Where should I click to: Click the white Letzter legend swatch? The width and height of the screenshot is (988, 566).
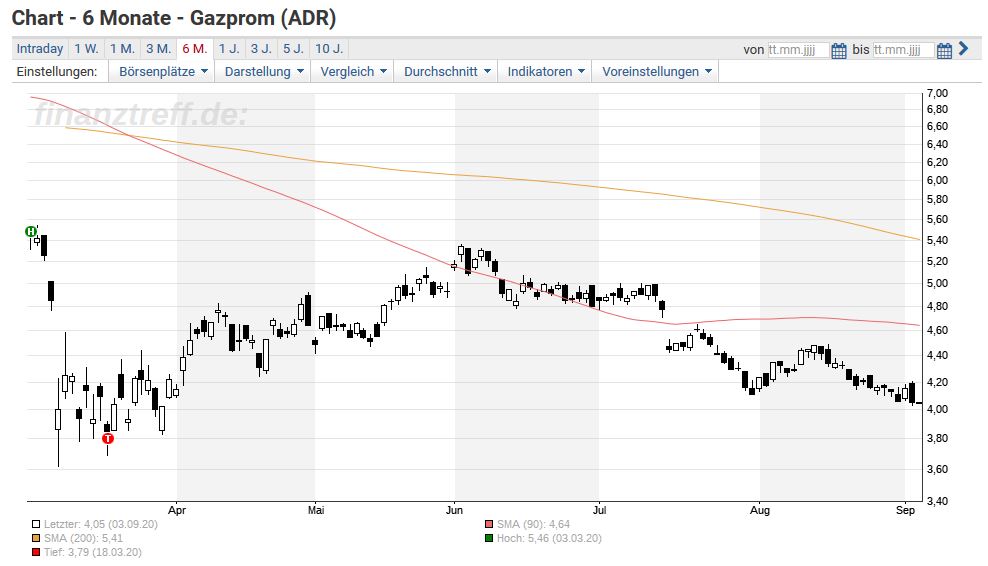[36, 524]
